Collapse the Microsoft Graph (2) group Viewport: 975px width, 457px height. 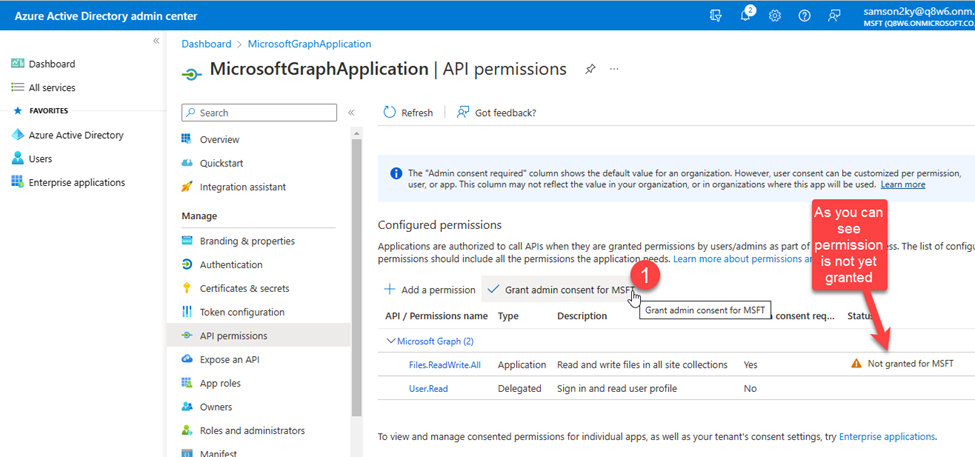pos(391,341)
